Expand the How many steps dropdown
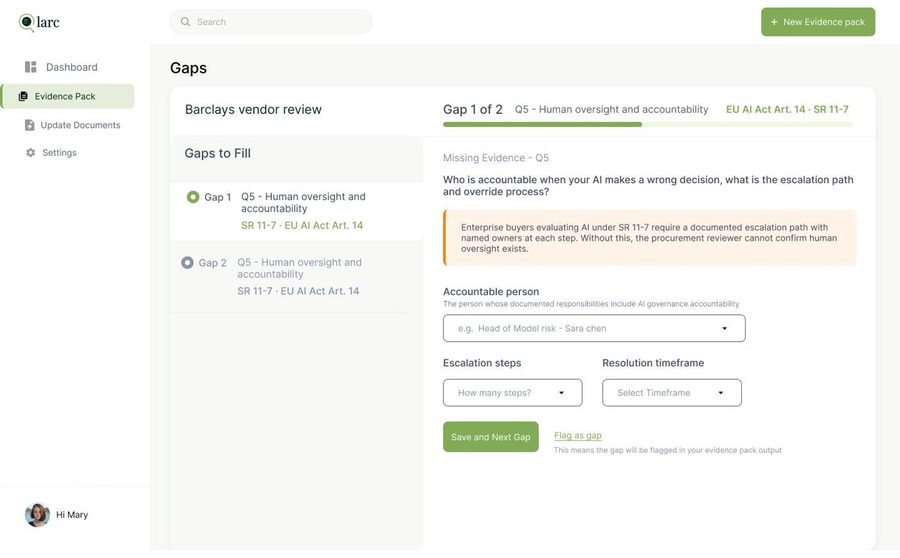Image resolution: width=900 pixels, height=558 pixels. [513, 393]
